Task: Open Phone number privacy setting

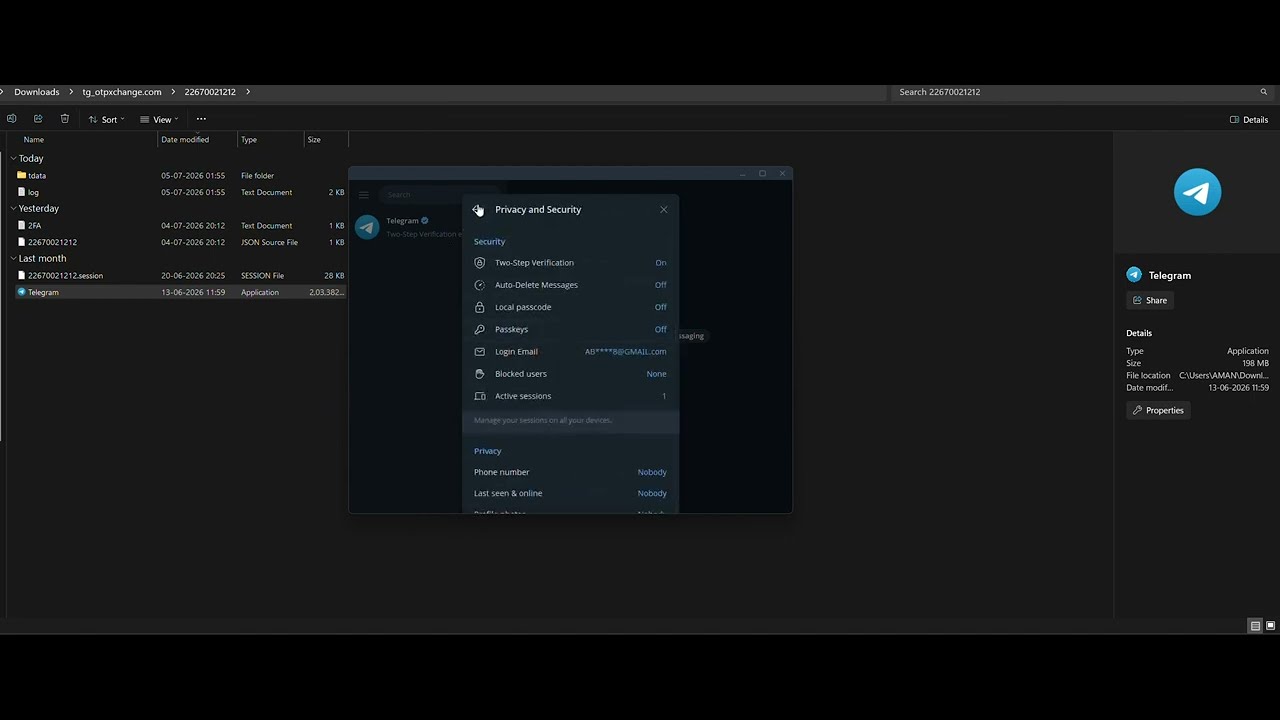Action: (571, 472)
